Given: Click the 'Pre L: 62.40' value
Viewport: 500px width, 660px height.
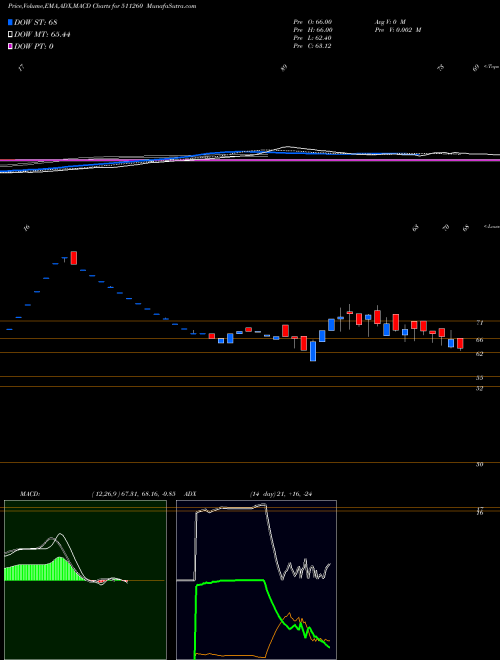Looking at the screenshot, I should coord(313,38).
